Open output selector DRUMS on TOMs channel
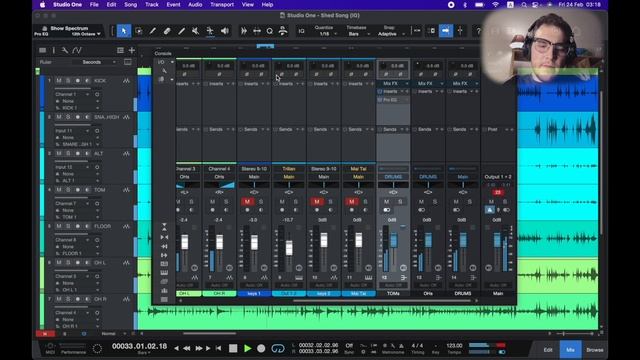Screen dimensions: 640x360 coord(393,177)
